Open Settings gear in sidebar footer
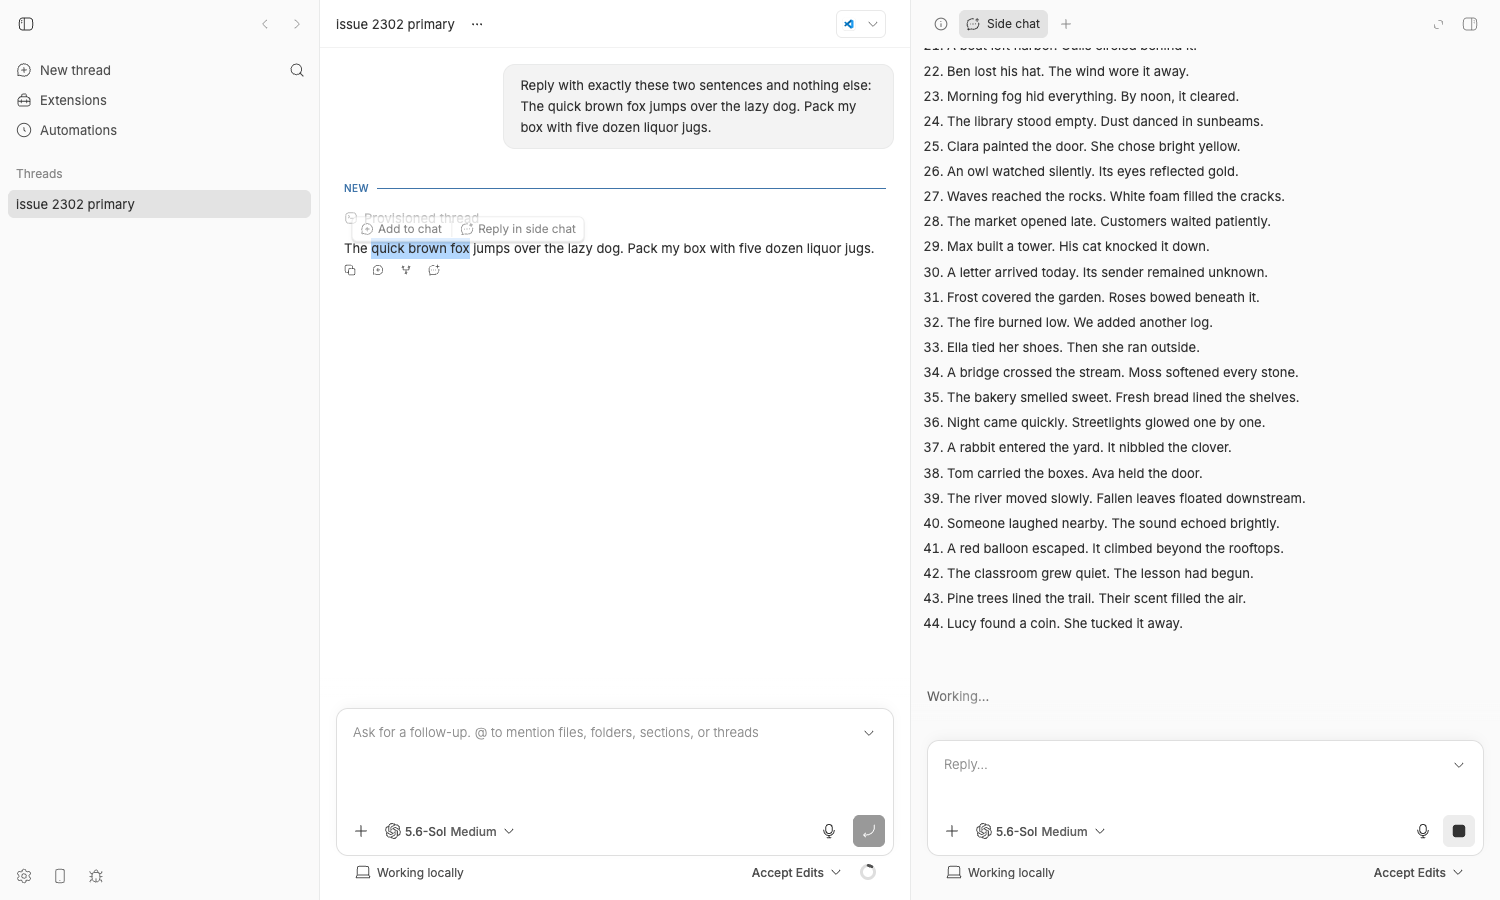 tap(24, 876)
